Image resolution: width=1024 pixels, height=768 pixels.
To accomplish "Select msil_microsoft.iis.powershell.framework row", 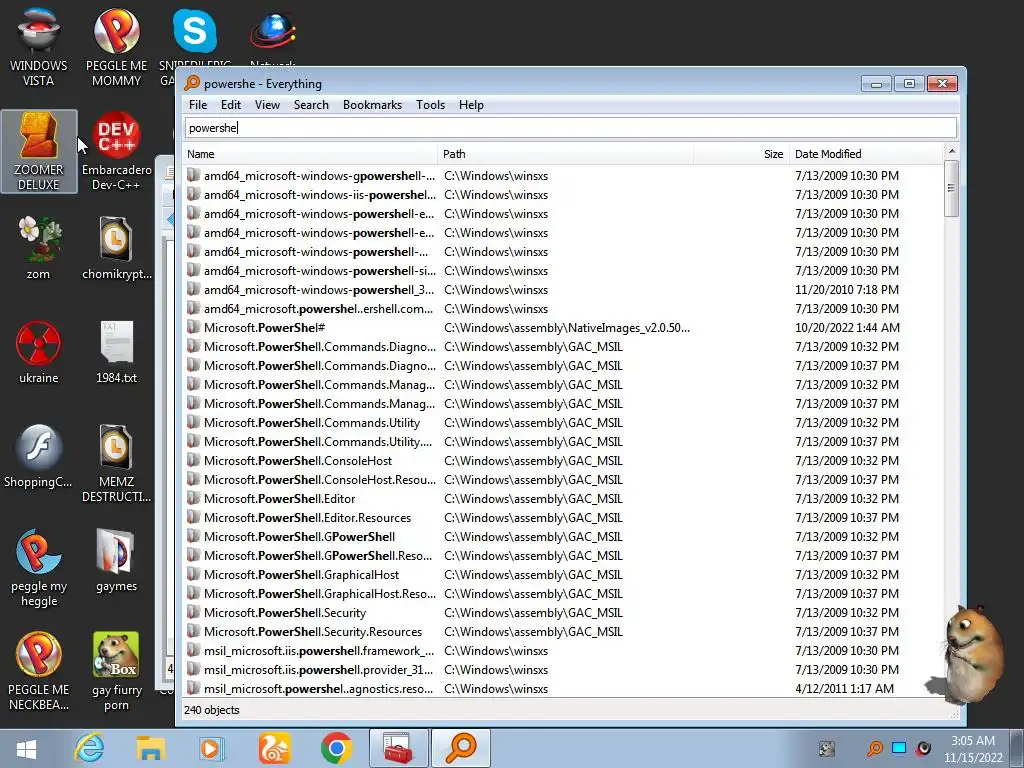I will pyautogui.click(x=564, y=650).
